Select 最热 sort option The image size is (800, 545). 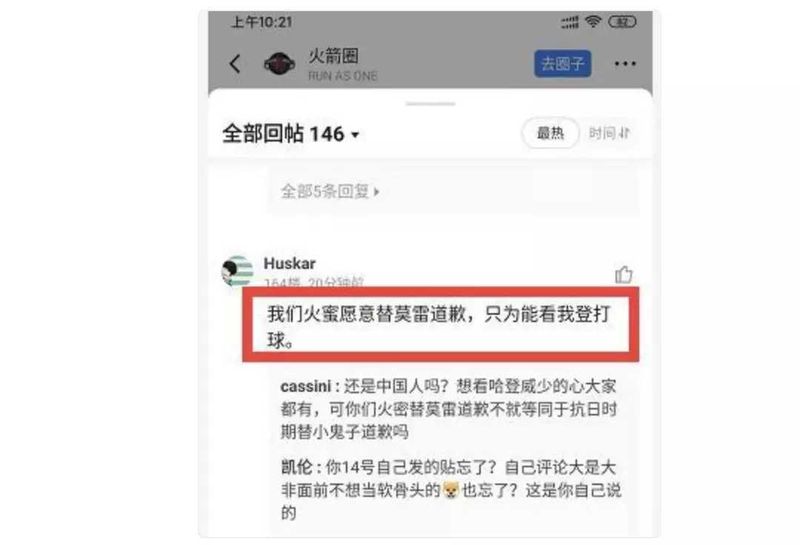pyautogui.click(x=550, y=133)
